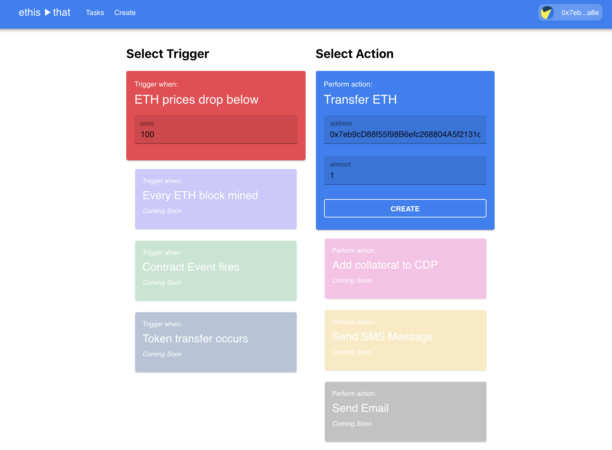Screen dimensions: 612x450
Task: Focus the price input field
Action: 216,134
